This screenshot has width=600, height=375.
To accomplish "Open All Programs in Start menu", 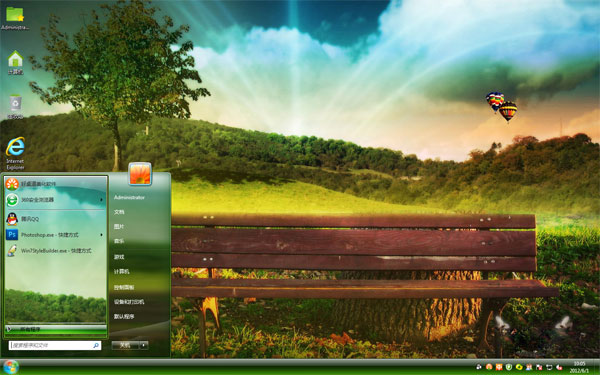I will pyautogui.click(x=56, y=329).
